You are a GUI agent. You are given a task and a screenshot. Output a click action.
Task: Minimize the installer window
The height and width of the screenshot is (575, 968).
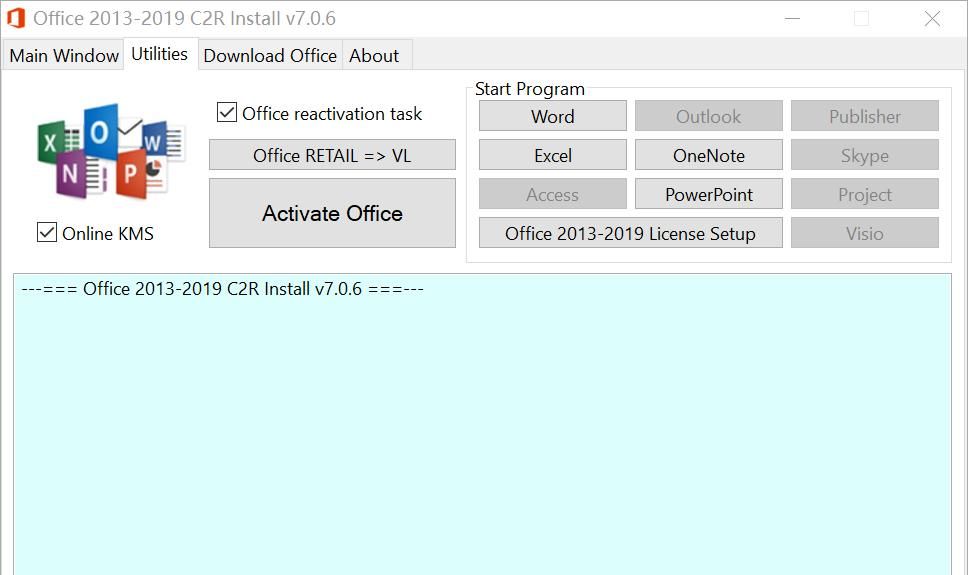(792, 19)
